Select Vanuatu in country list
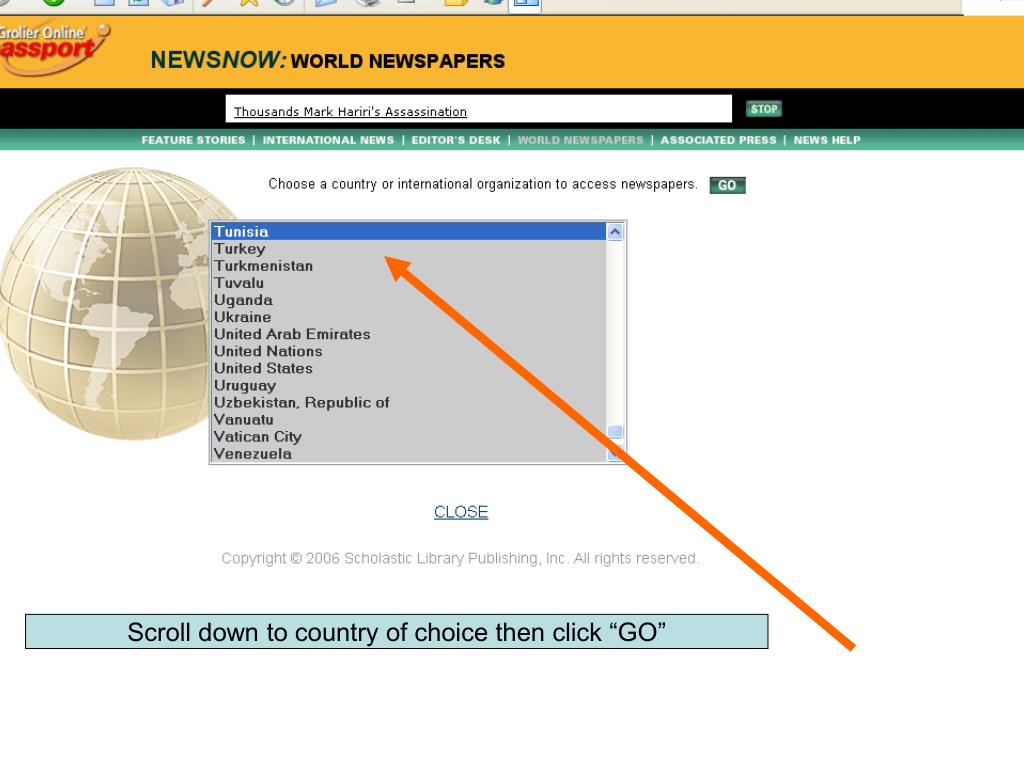This screenshot has width=1024, height=768. coord(409,419)
